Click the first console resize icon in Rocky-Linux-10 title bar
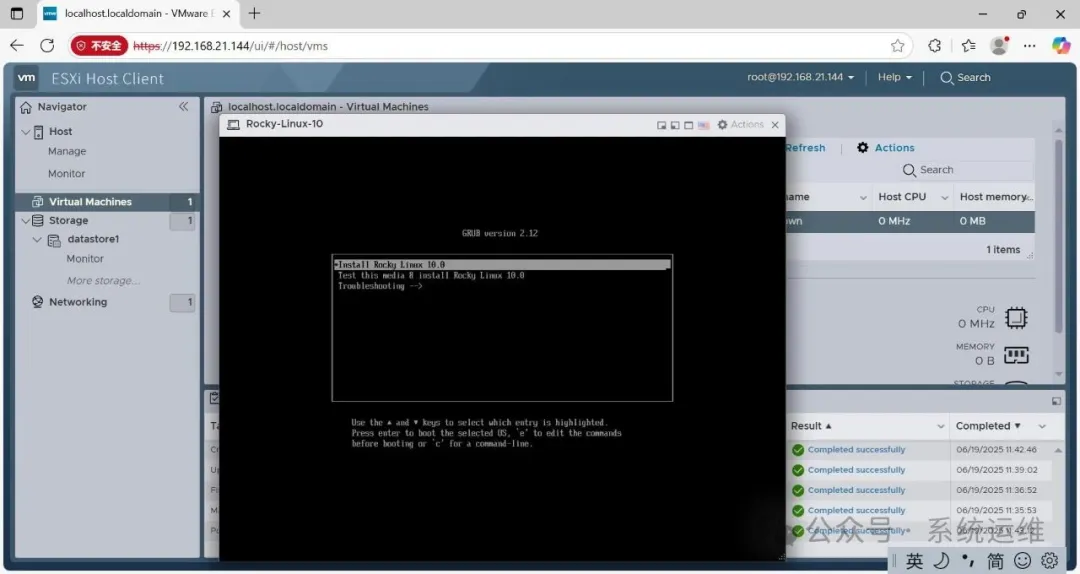The image size is (1080, 574). [x=661, y=125]
